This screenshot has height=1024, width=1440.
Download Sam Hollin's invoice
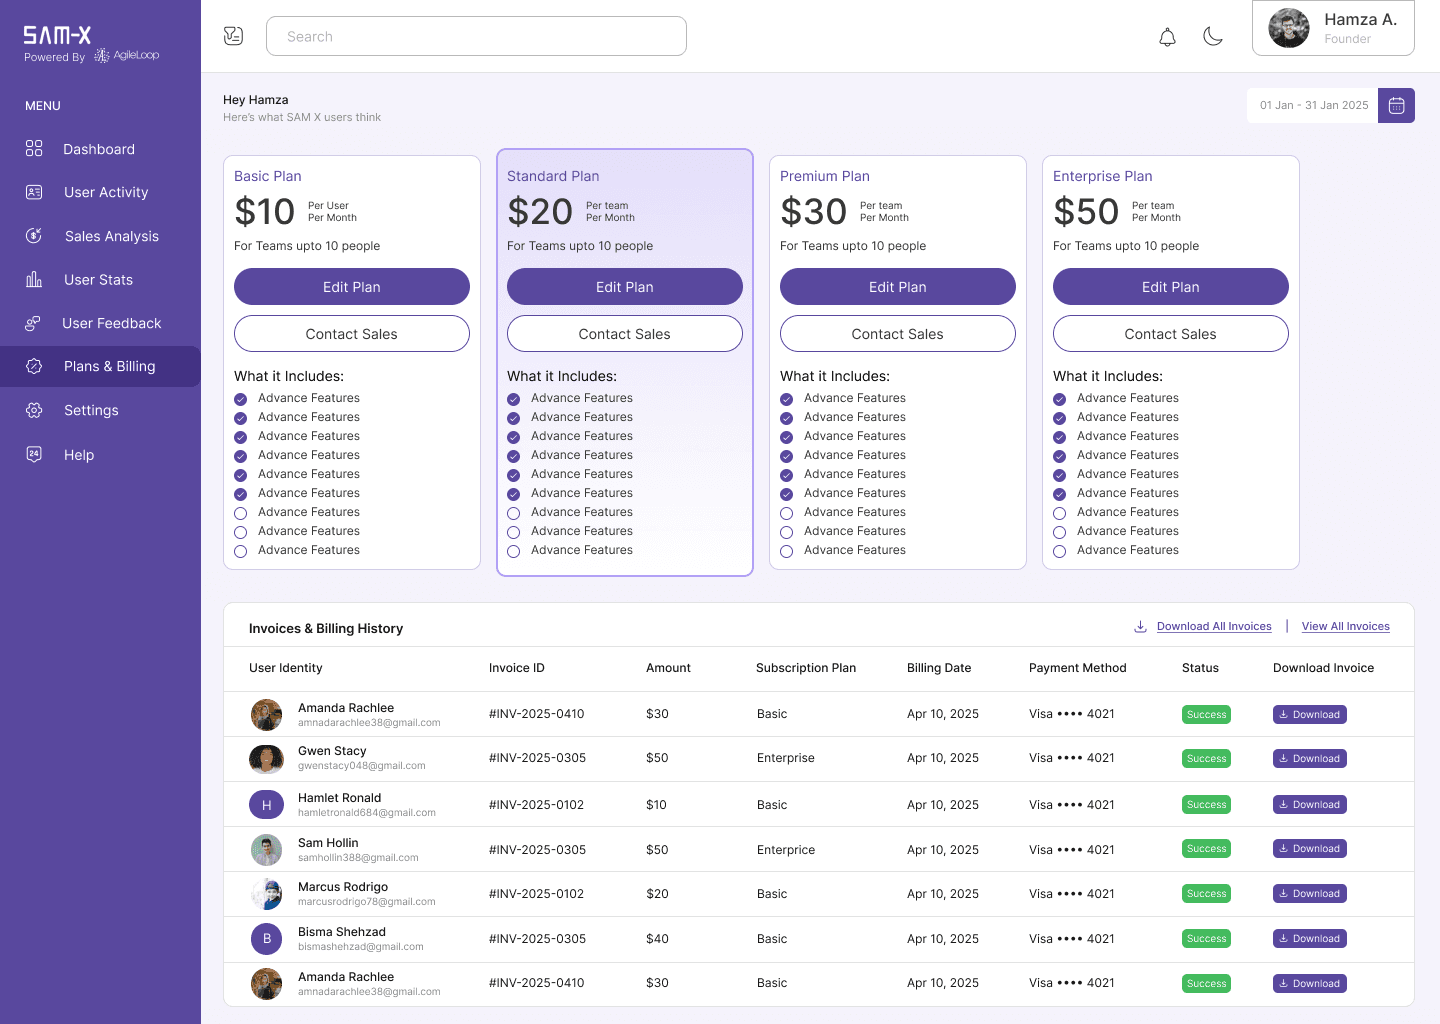(x=1310, y=848)
